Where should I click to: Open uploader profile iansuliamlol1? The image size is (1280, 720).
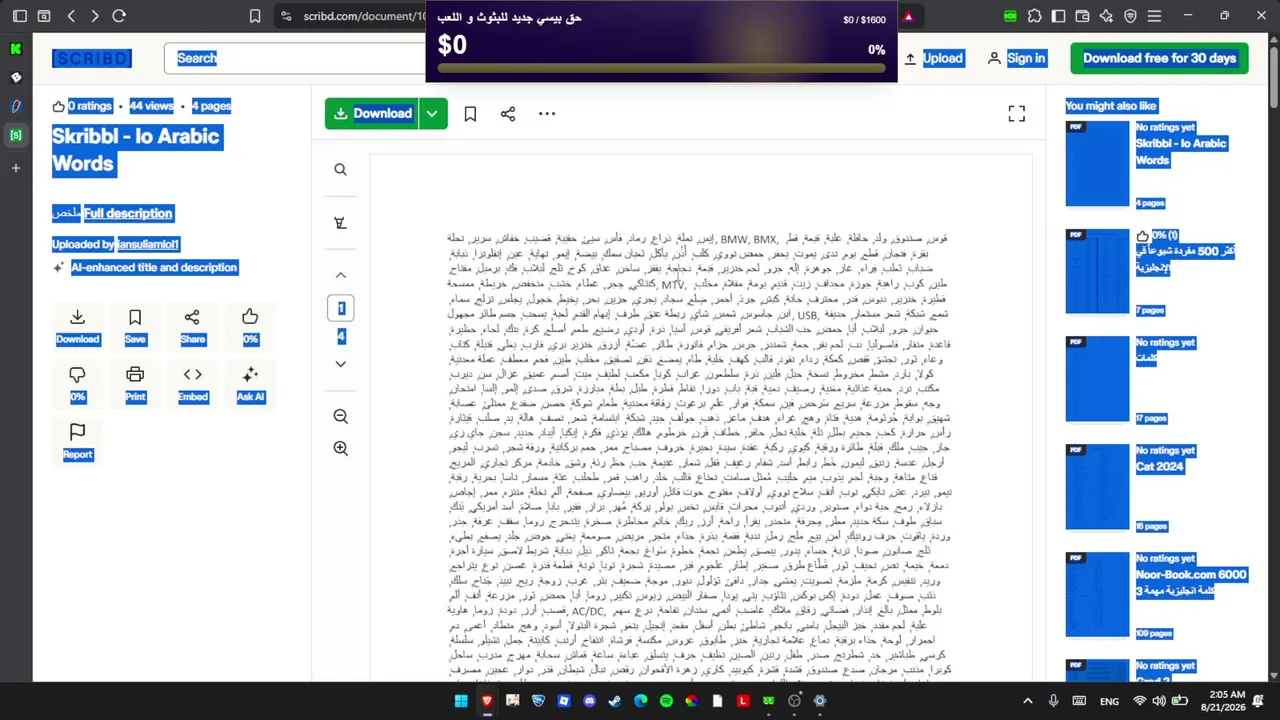[x=148, y=244]
